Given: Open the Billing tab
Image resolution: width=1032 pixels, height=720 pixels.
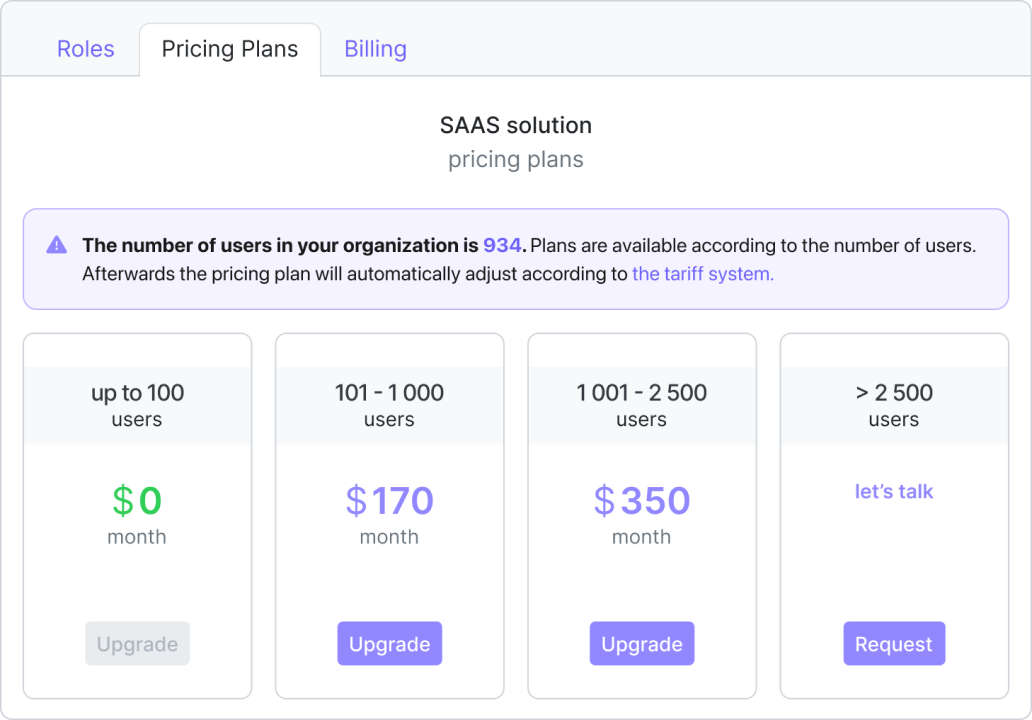Looking at the screenshot, I should 375,49.
